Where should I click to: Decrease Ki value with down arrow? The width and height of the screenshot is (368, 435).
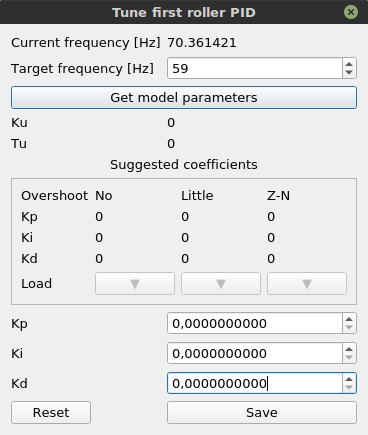point(349,358)
